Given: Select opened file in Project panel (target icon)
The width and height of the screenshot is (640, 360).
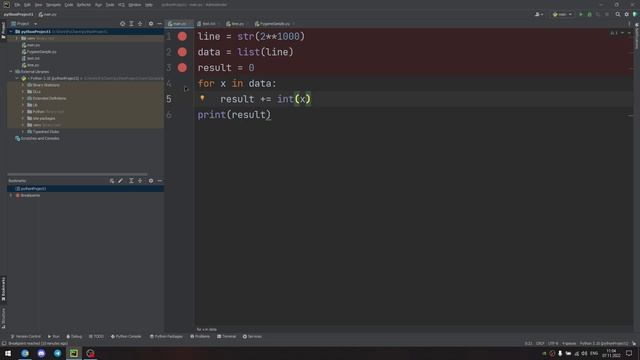Looking at the screenshot, I should [122, 24].
